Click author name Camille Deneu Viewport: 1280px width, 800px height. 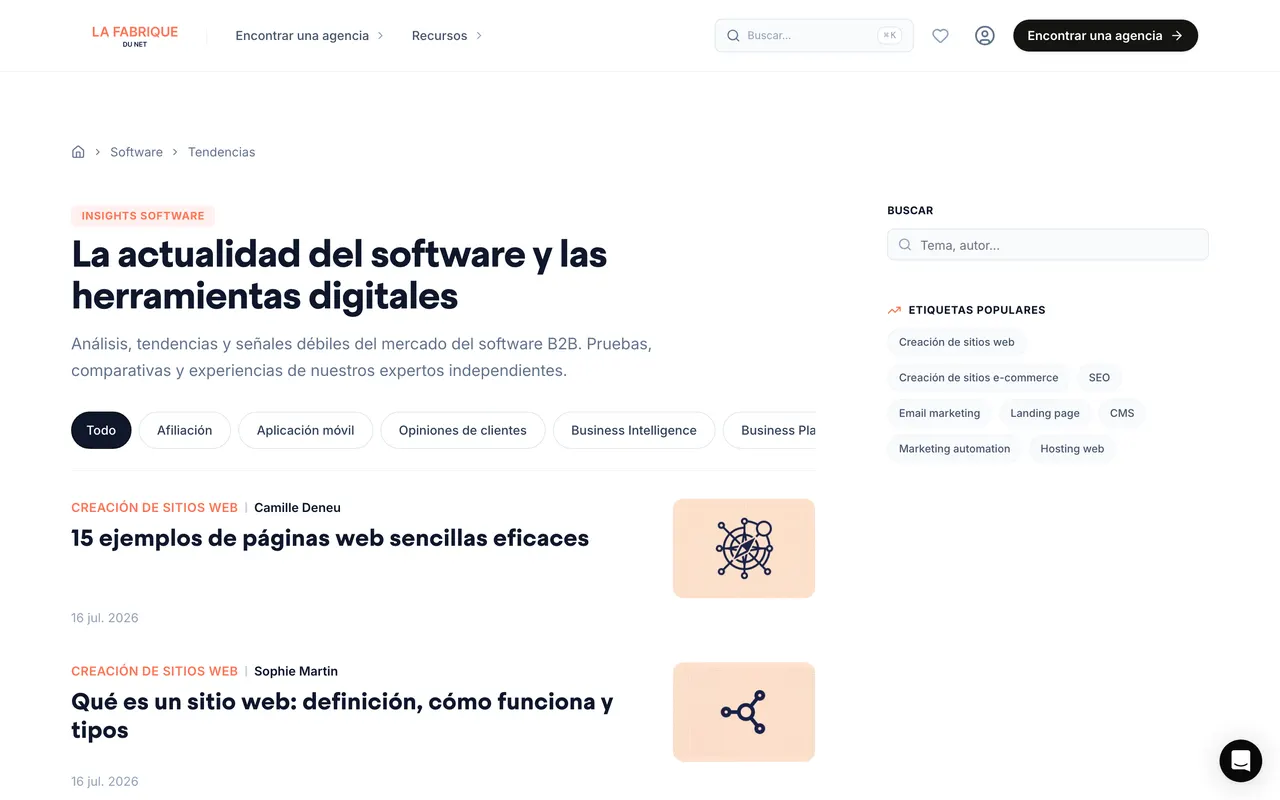click(x=297, y=508)
